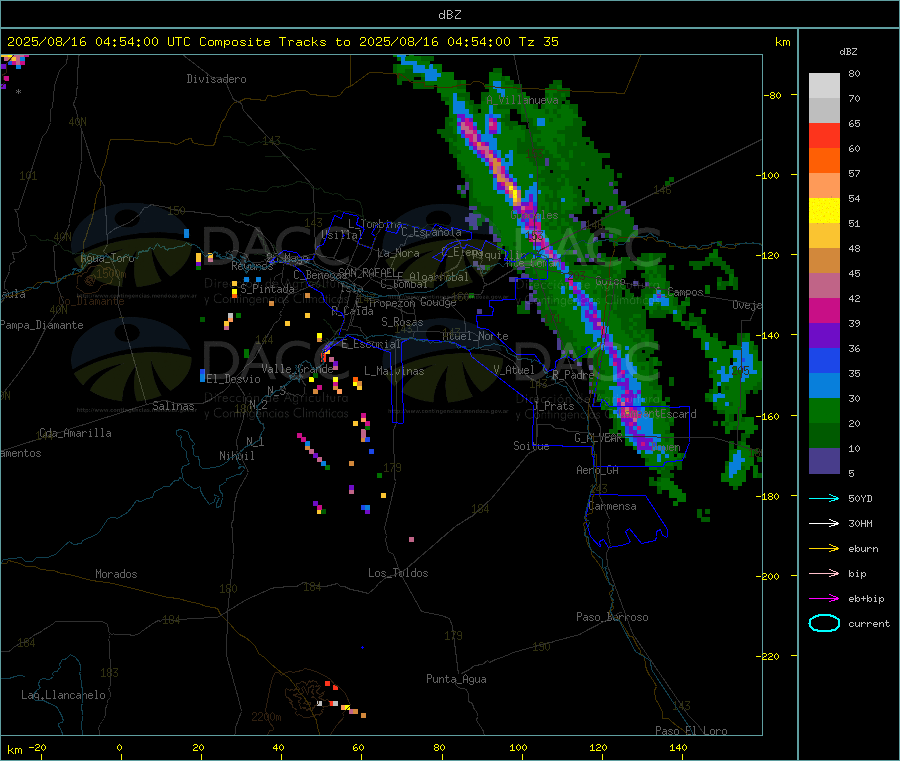Image resolution: width=900 pixels, height=761 pixels.
Task: Select the 'Morados' map label
Action: point(116,574)
